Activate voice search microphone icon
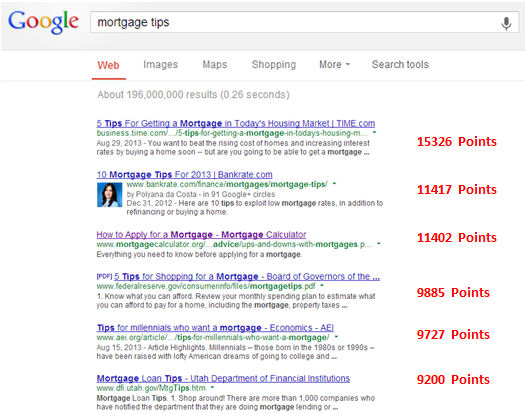 click(x=506, y=23)
